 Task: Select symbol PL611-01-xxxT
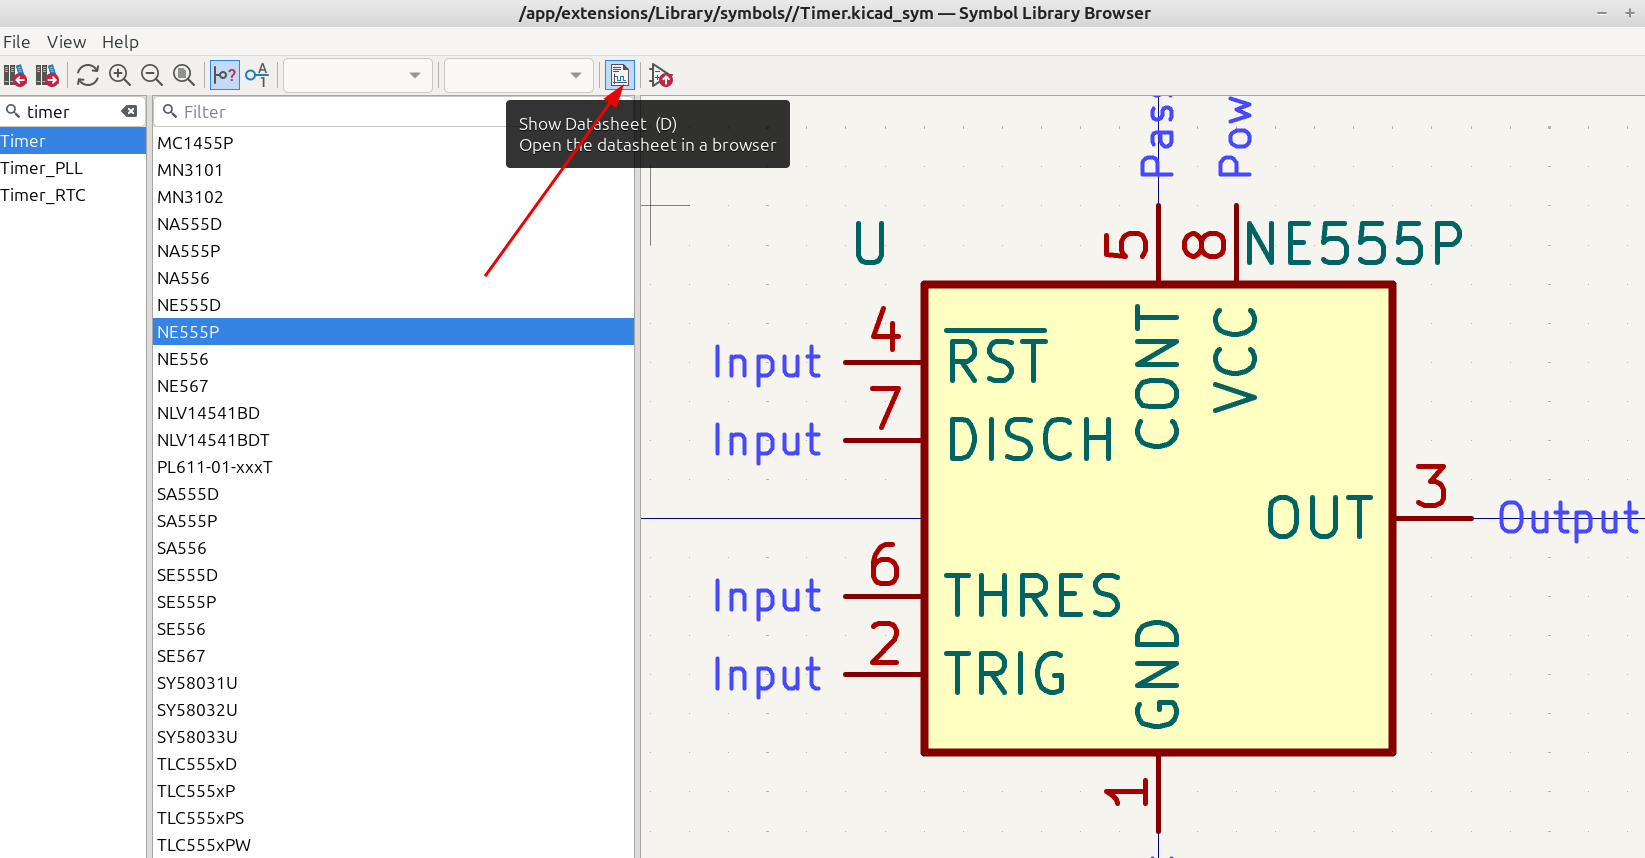pyautogui.click(x=394, y=467)
